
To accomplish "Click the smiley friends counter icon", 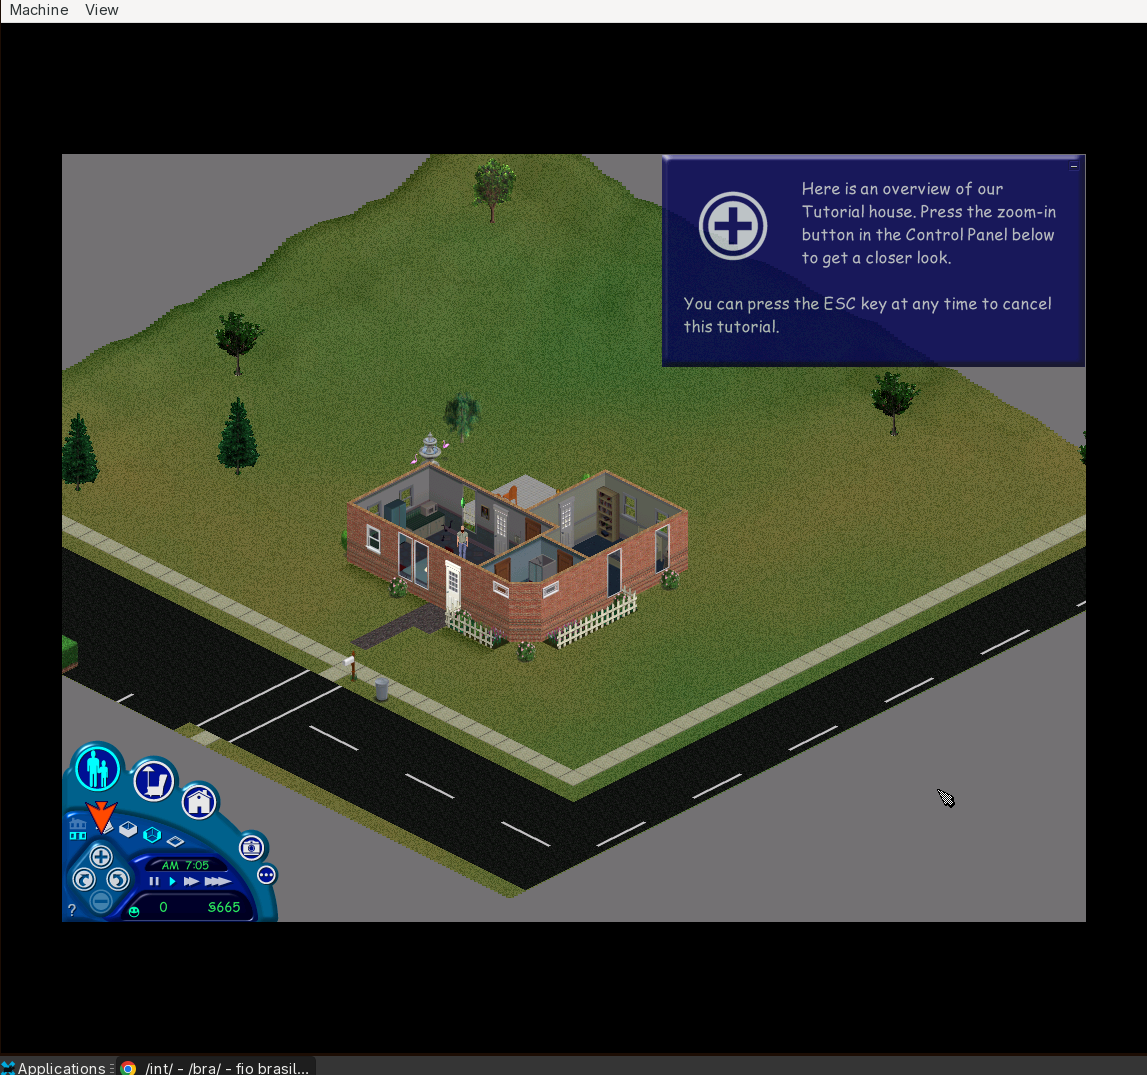I will 134,912.
